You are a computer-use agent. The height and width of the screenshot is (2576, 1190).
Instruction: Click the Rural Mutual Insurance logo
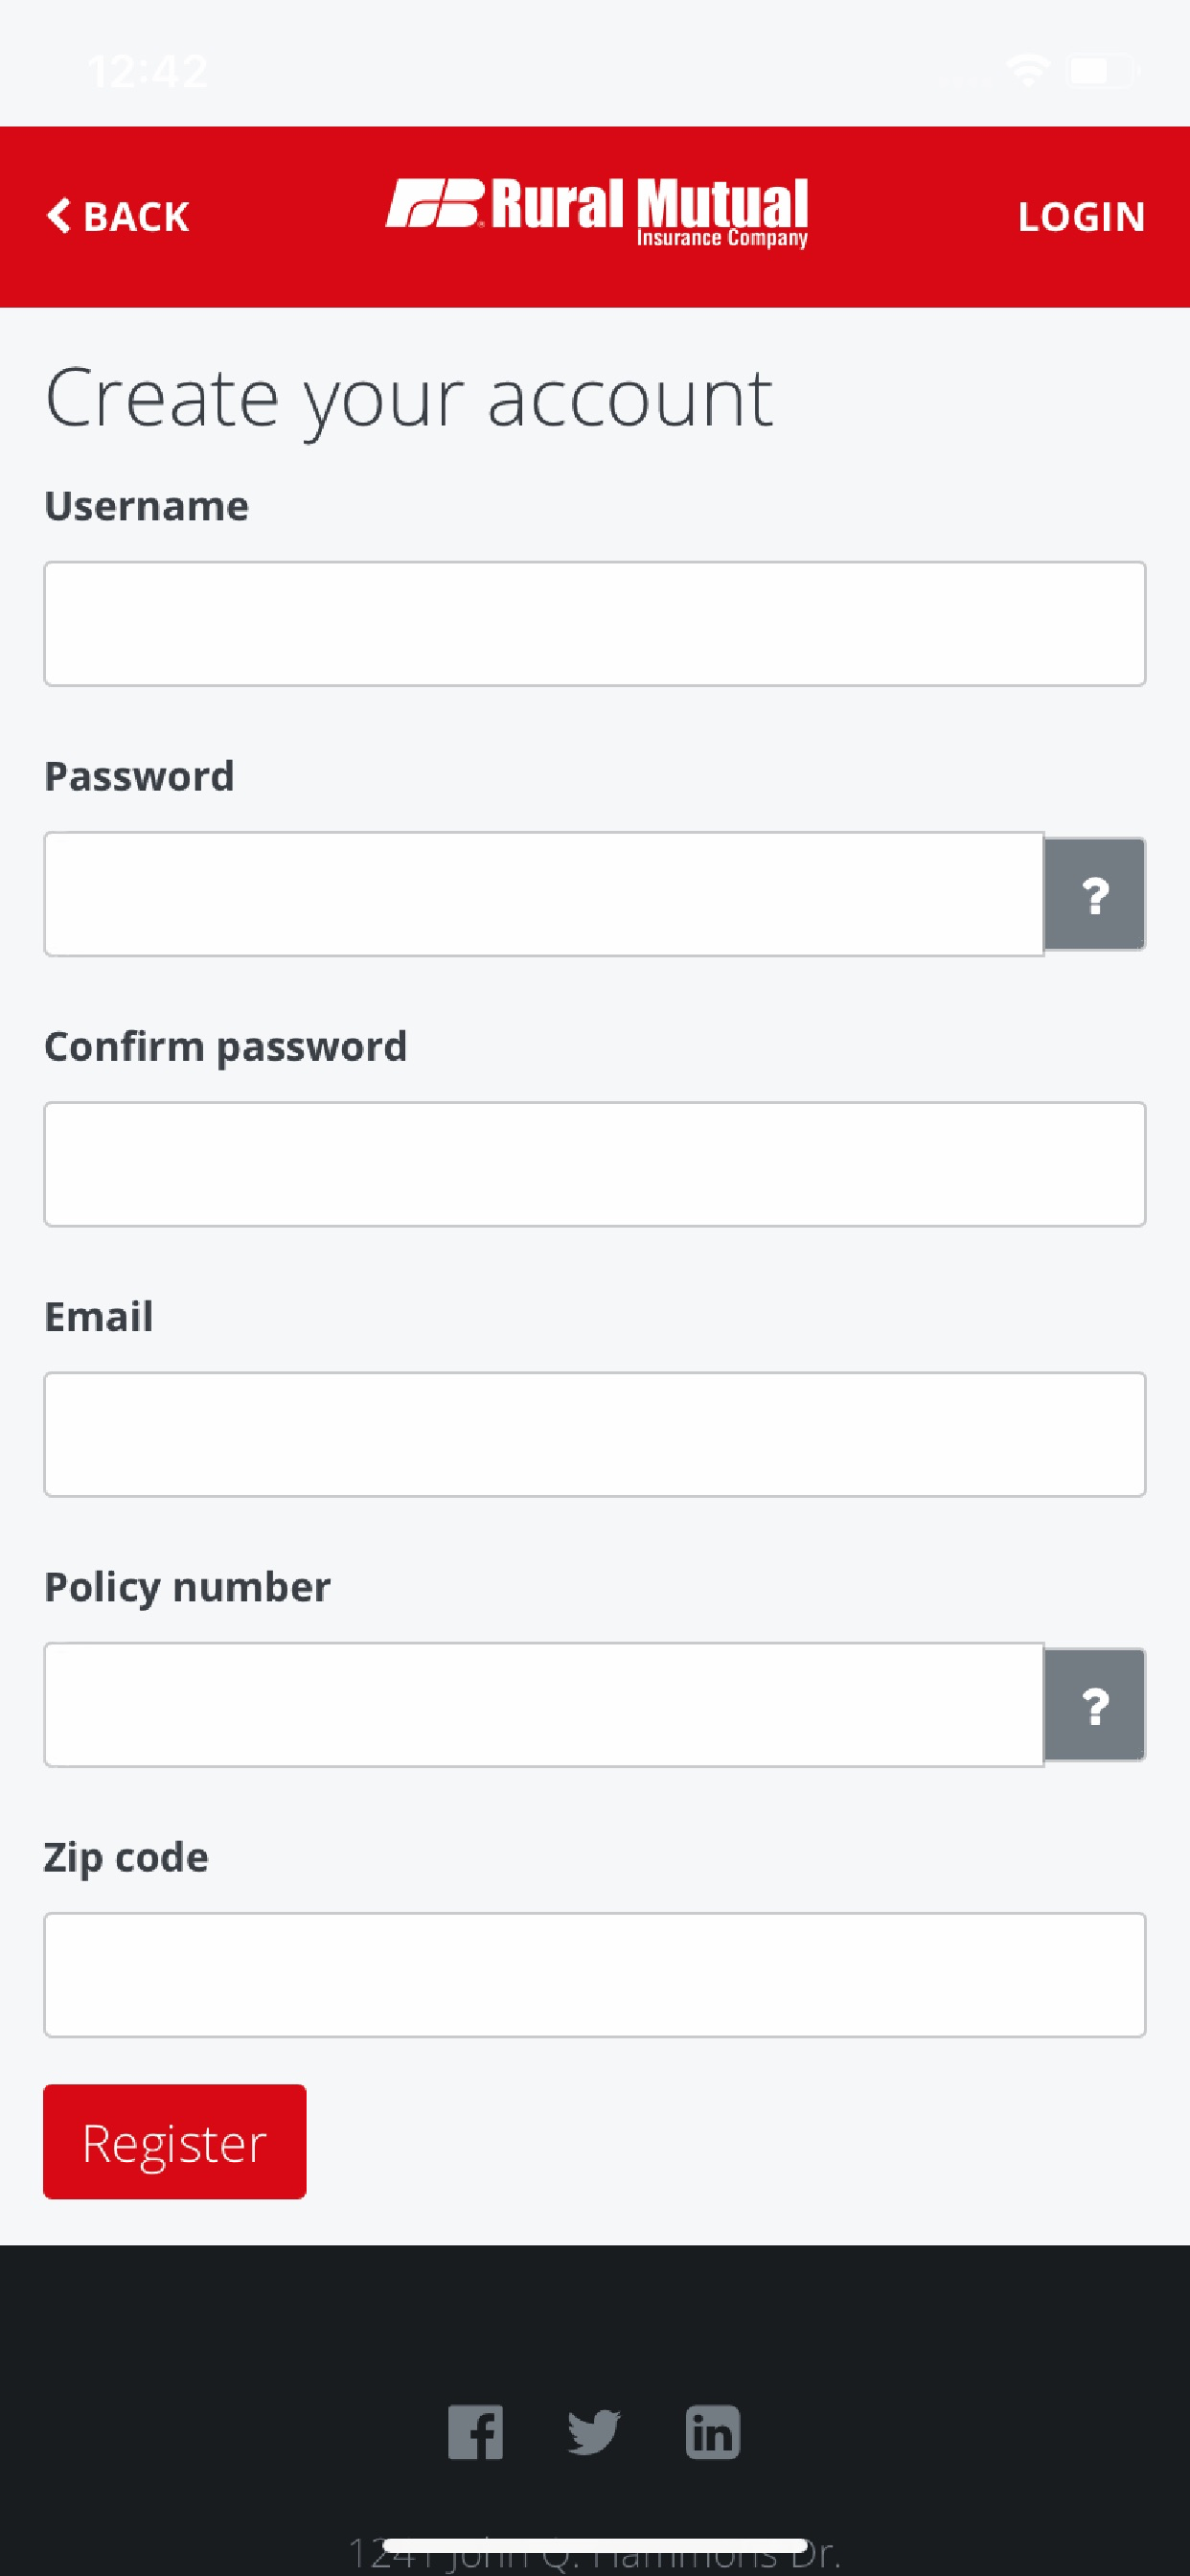tap(597, 213)
